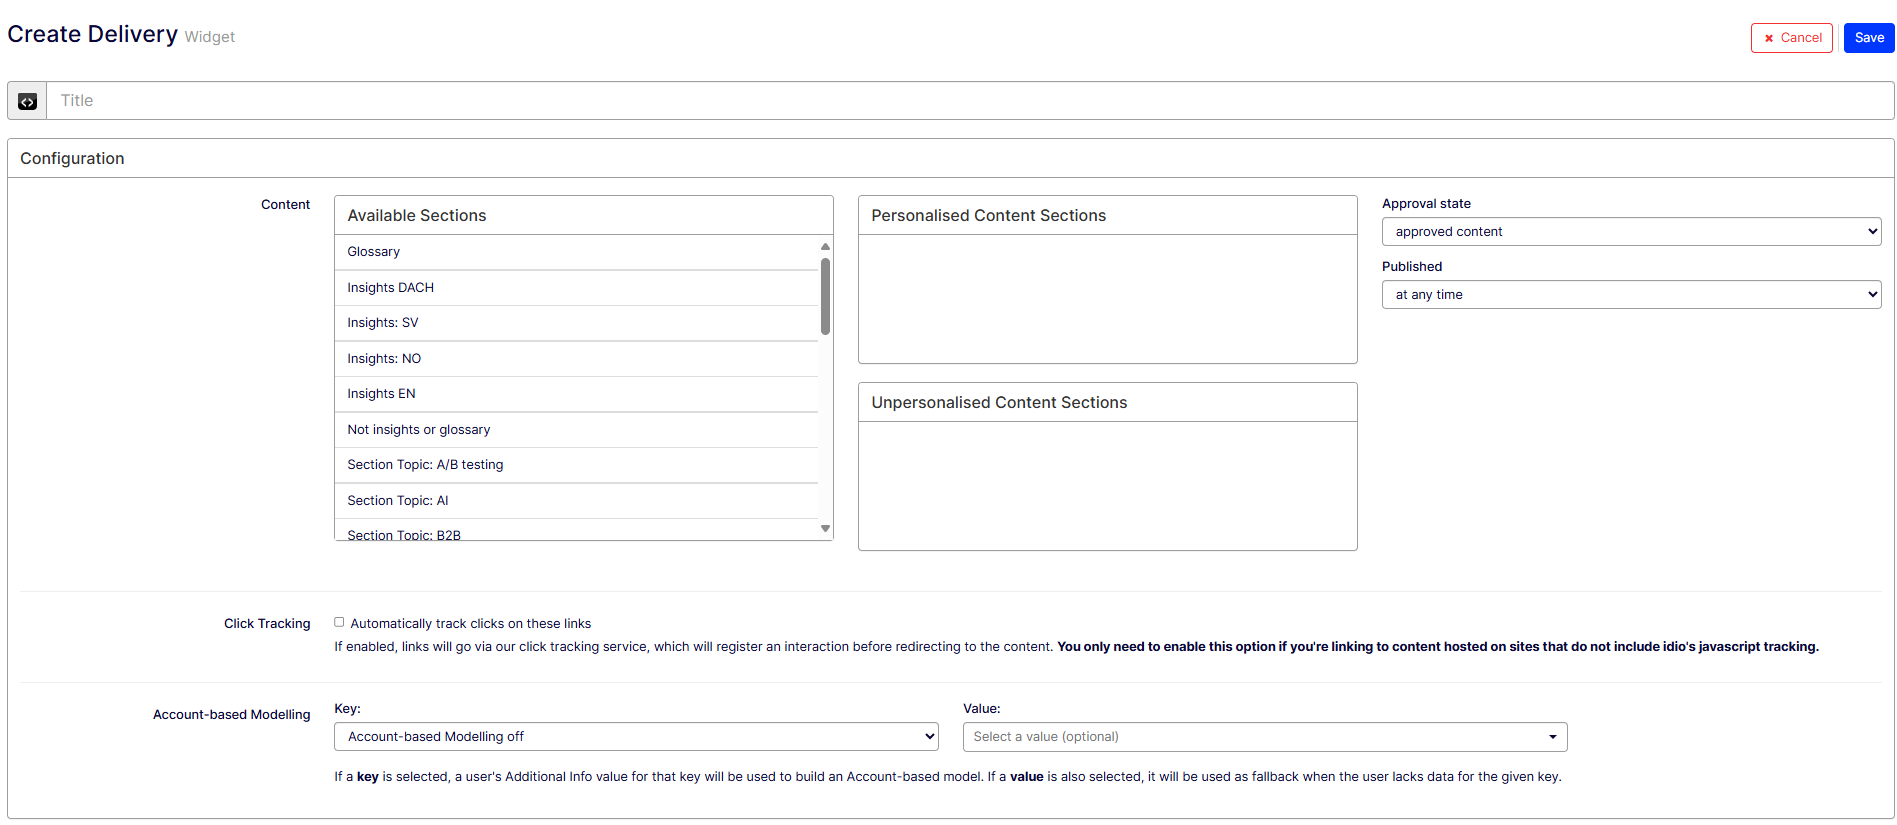The height and width of the screenshot is (825, 1897).
Task: Click the Available Sections scroll down arrow
Action: 825,528
